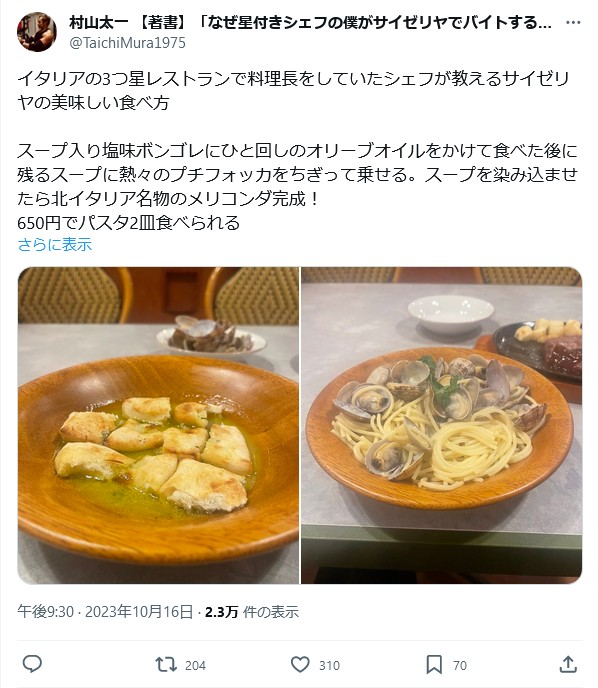Open the soaked focaccia bowl photo
The height and width of the screenshot is (688, 598).
click(x=158, y=425)
